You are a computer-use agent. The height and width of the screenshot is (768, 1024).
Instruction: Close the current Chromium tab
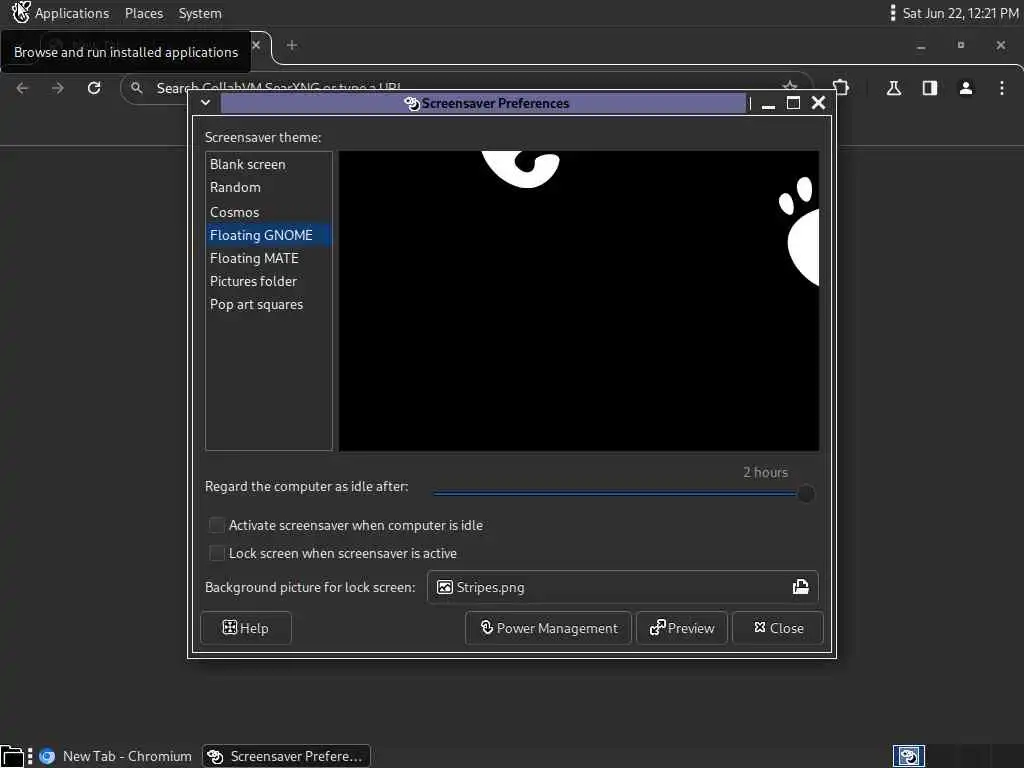[x=256, y=45]
